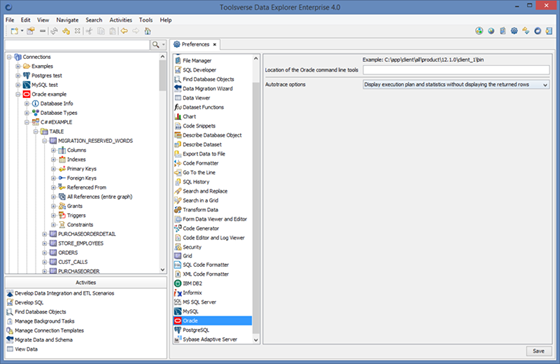
Task: Select the IBM DB2 icon
Action: [x=178, y=283]
